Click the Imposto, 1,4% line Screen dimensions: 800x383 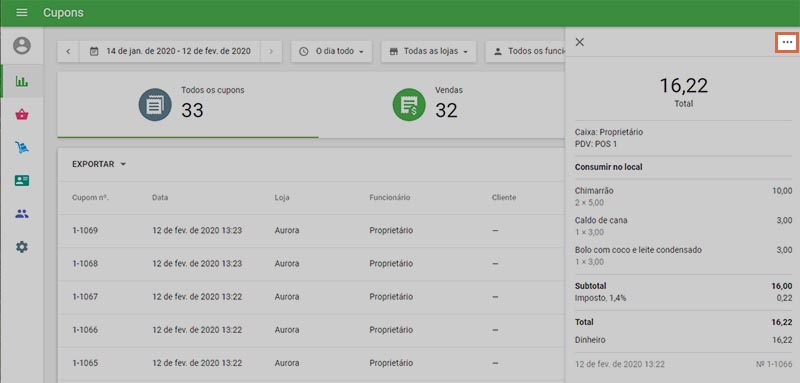pyautogui.click(x=683, y=298)
